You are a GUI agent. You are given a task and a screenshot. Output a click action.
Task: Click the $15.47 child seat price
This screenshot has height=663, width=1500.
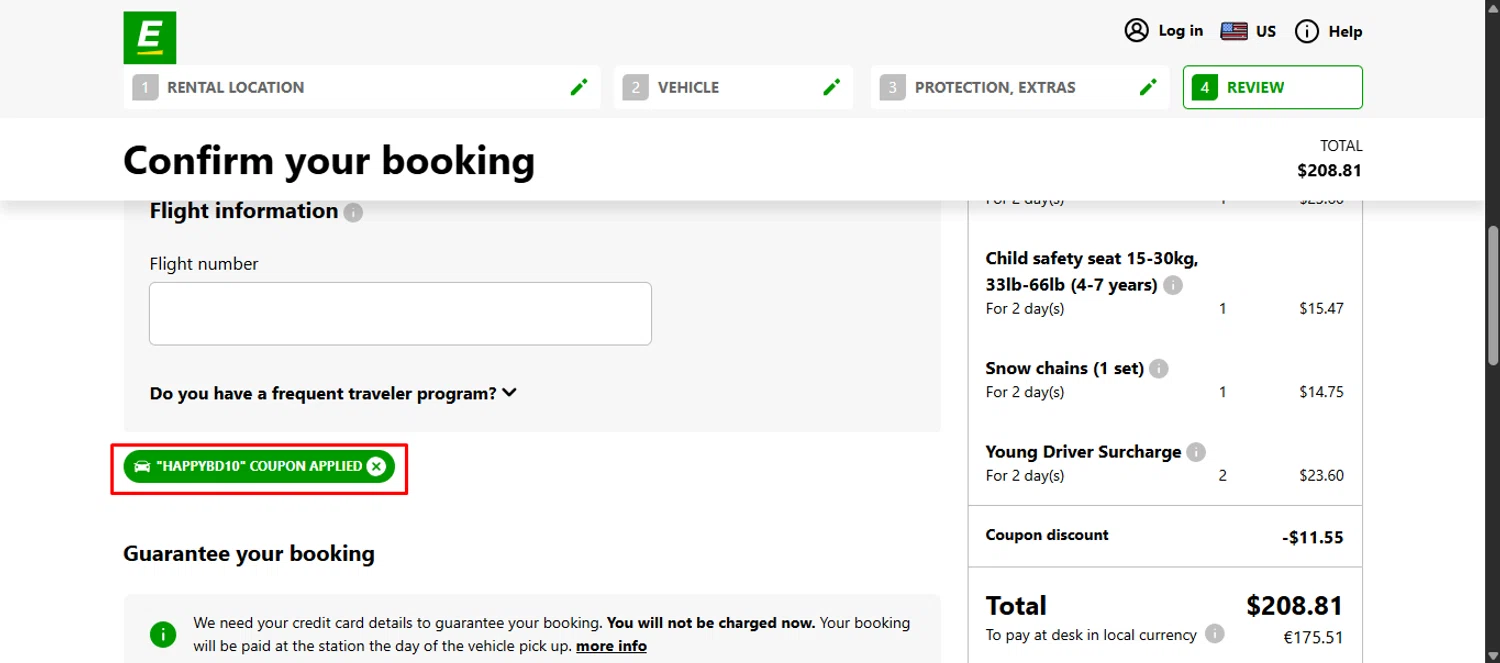coord(1321,308)
